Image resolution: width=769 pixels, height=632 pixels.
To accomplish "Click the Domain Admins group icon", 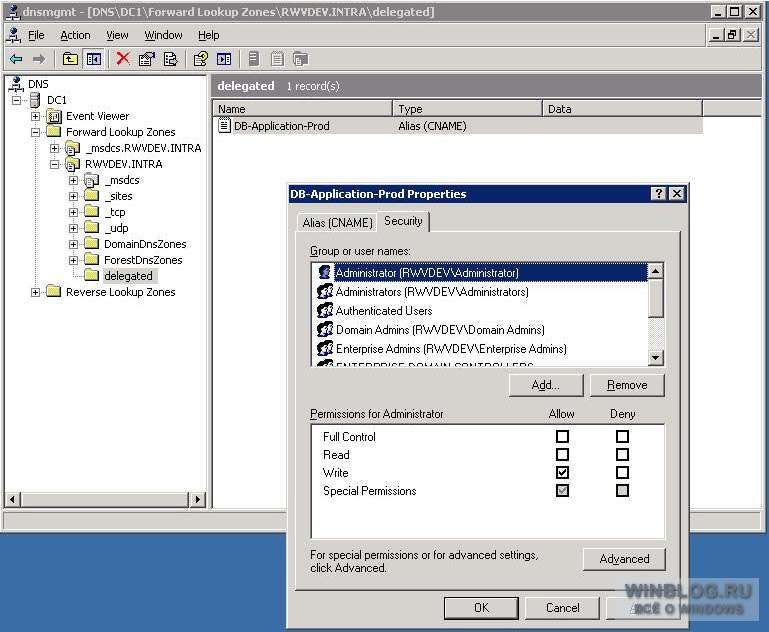I will click(x=325, y=329).
